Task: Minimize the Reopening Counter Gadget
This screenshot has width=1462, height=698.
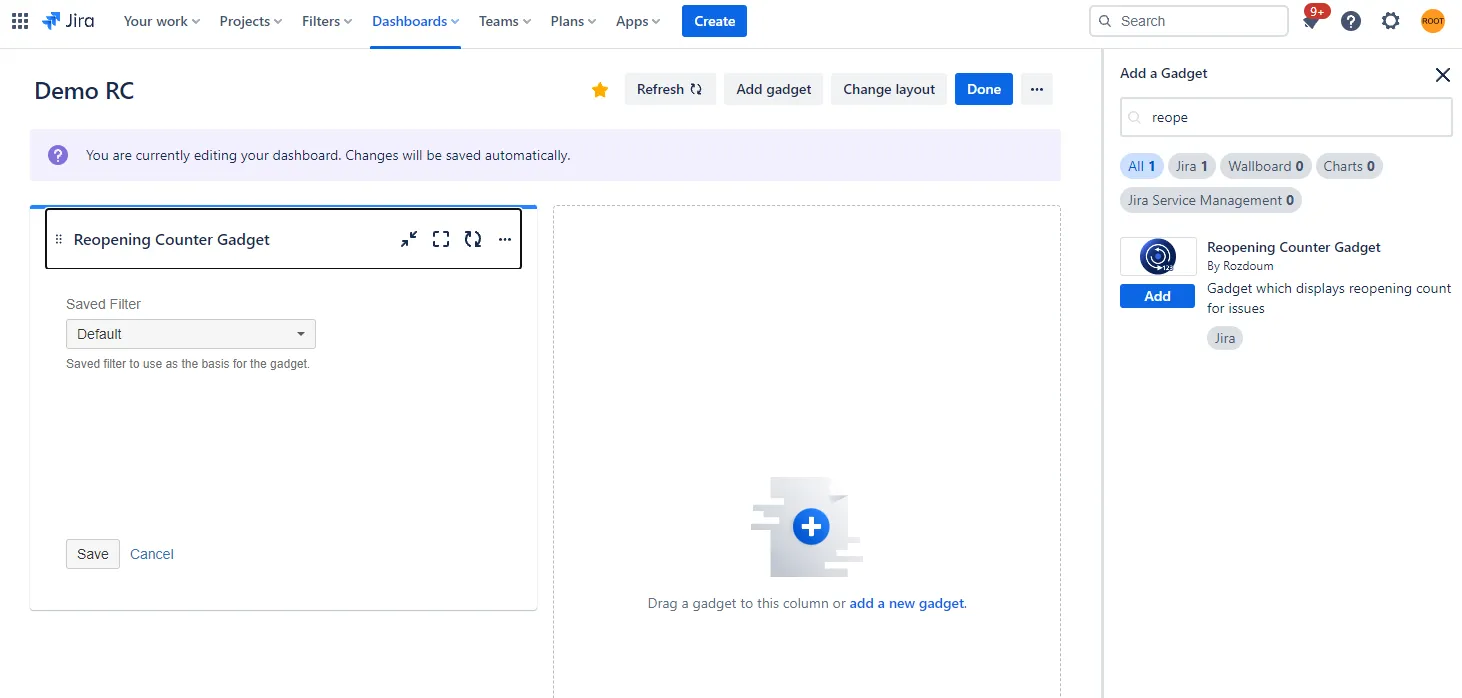Action: [409, 239]
